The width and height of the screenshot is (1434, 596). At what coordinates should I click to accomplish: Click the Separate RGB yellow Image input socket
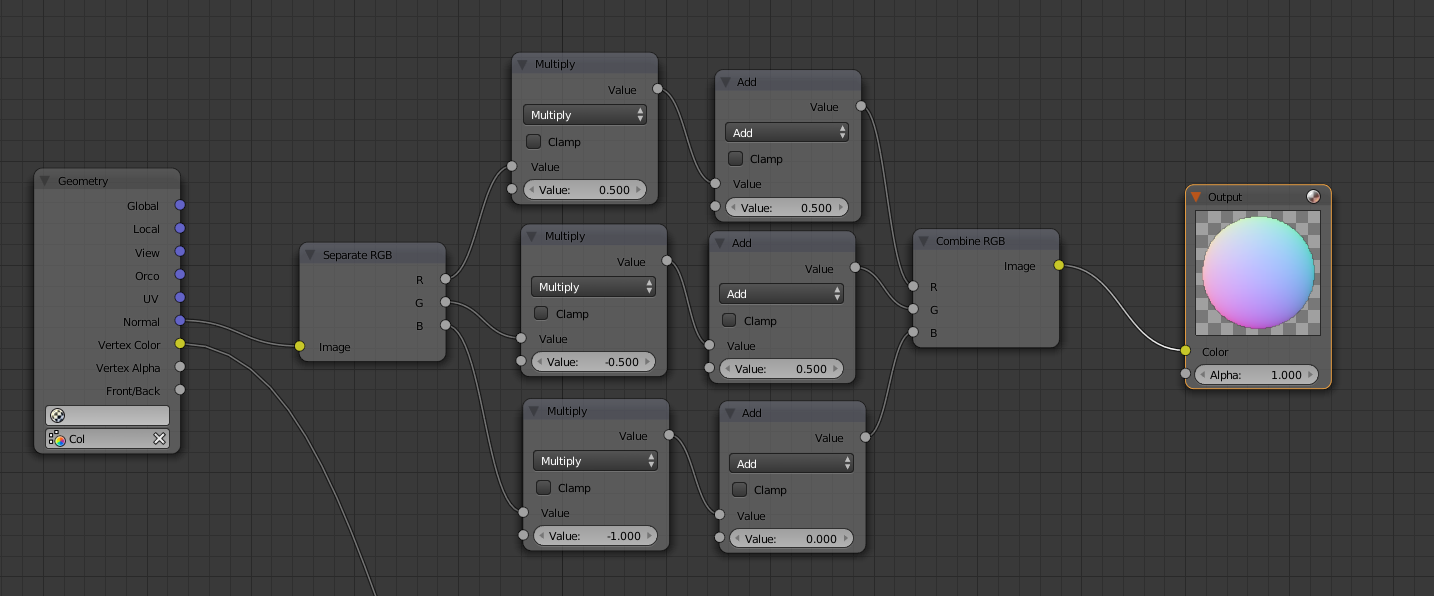pyautogui.click(x=300, y=346)
